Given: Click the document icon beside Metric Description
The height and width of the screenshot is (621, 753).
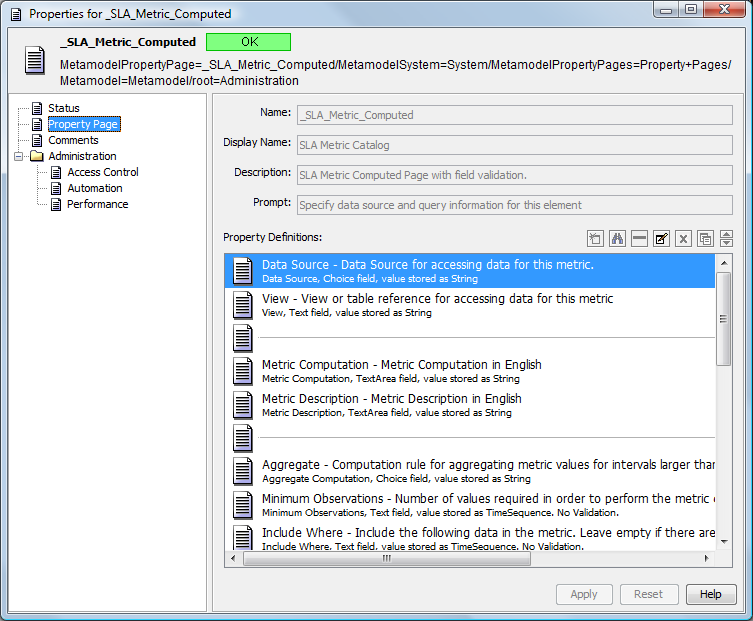Looking at the screenshot, I should coord(243,405).
